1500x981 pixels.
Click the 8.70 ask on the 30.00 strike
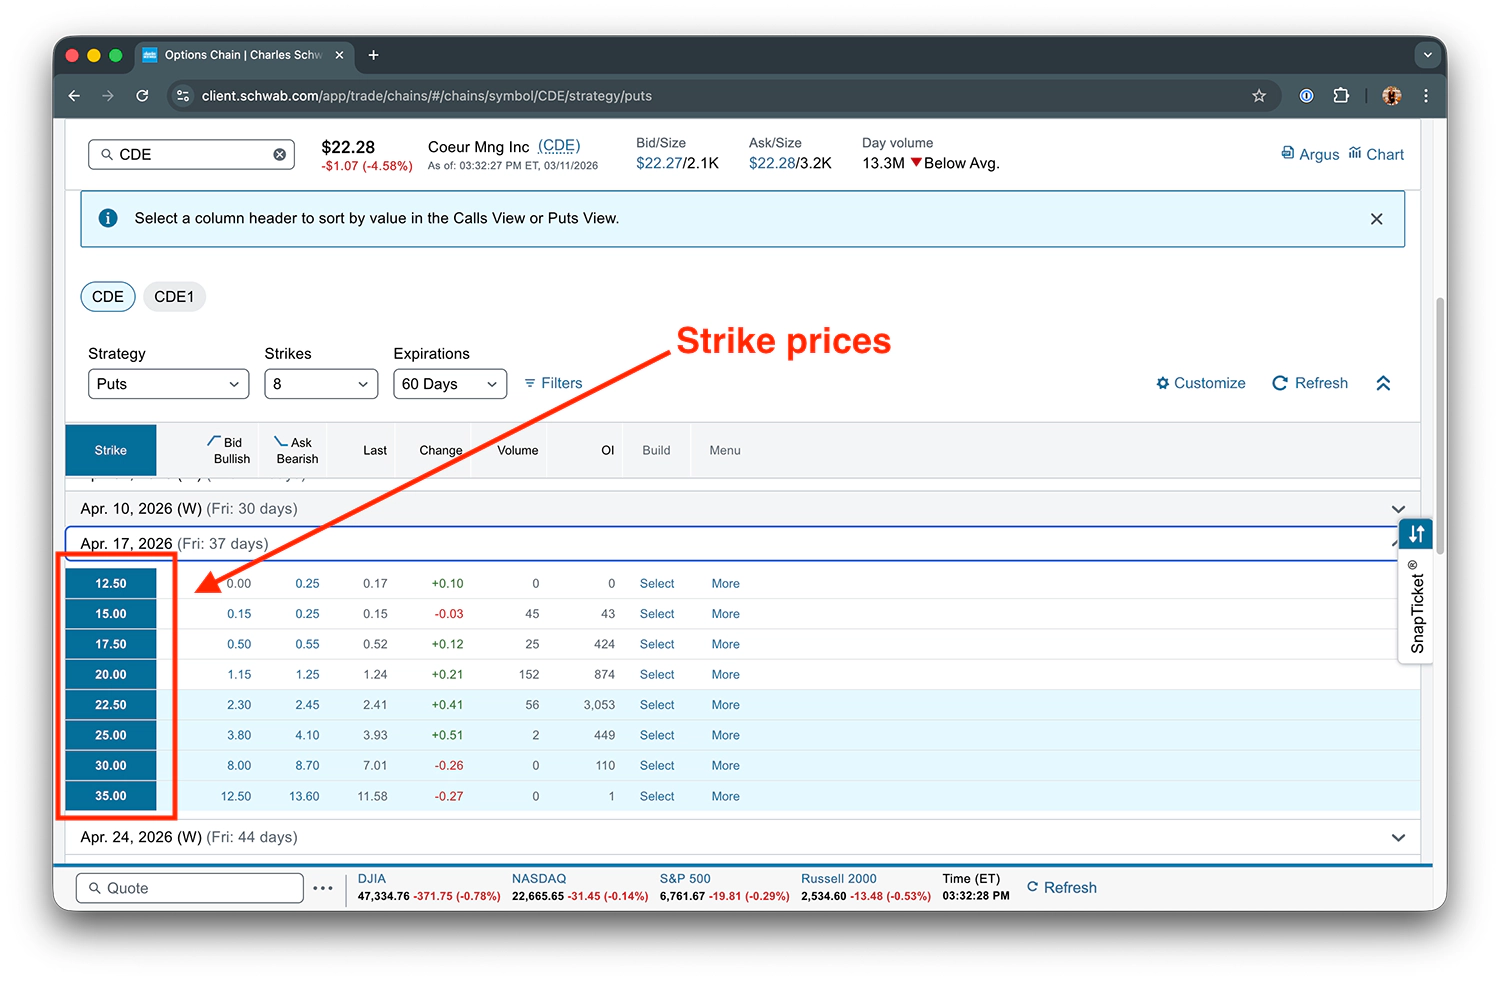[307, 766]
